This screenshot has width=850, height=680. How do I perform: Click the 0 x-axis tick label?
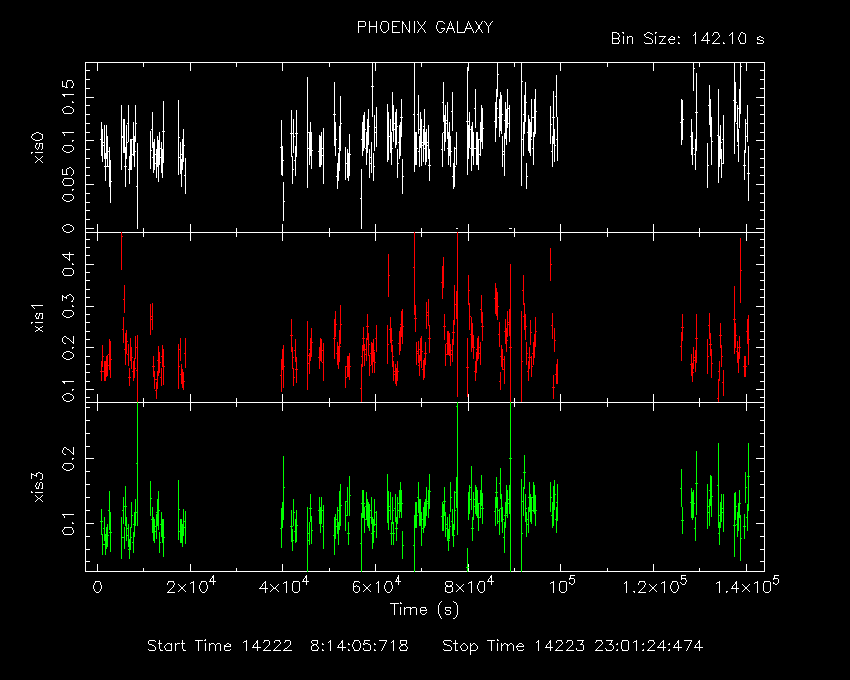coord(98,587)
